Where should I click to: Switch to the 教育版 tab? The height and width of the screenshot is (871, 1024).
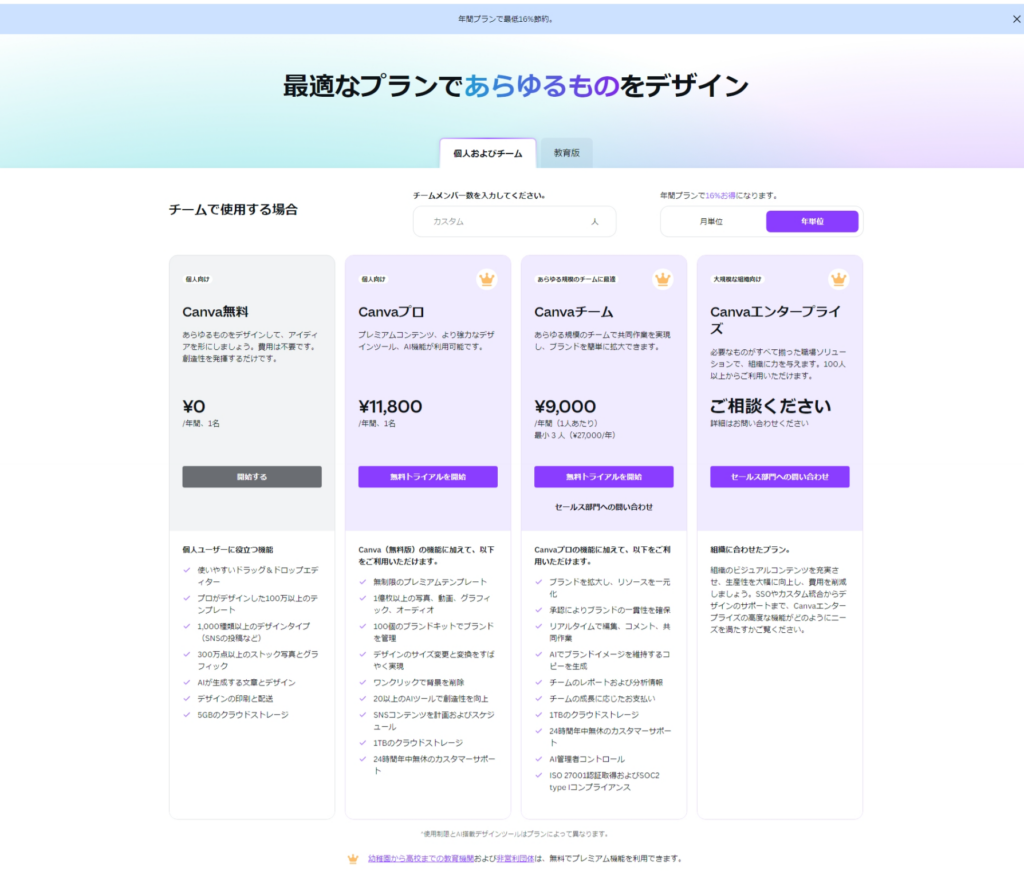(x=567, y=154)
